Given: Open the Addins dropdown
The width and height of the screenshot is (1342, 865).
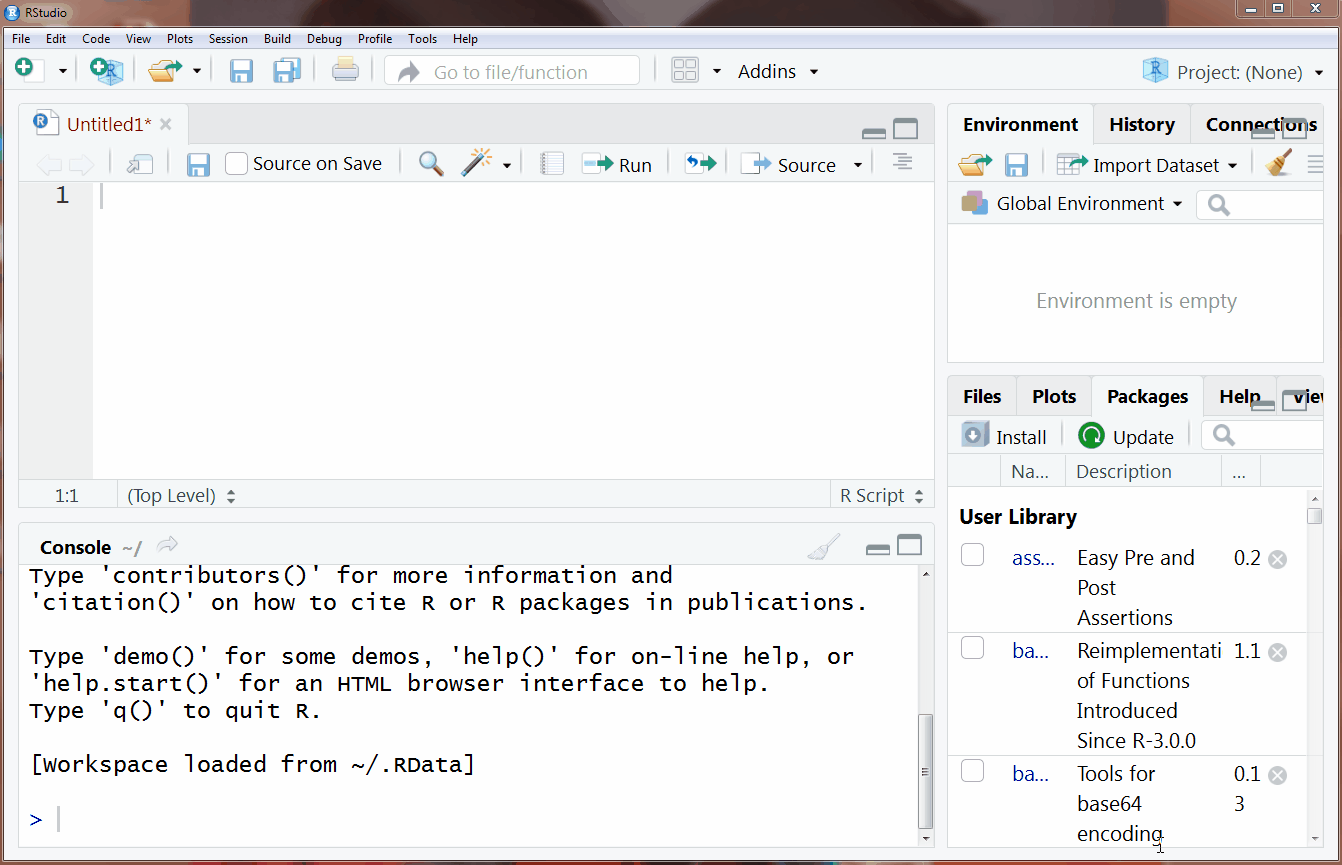Looking at the screenshot, I should click(778, 72).
